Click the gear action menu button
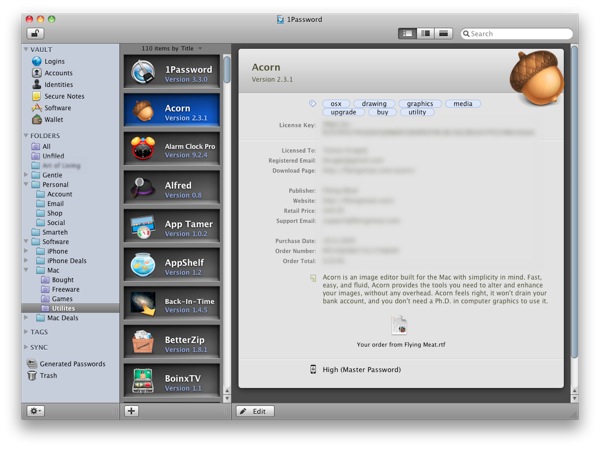The height and width of the screenshot is (449, 600). pos(36,411)
